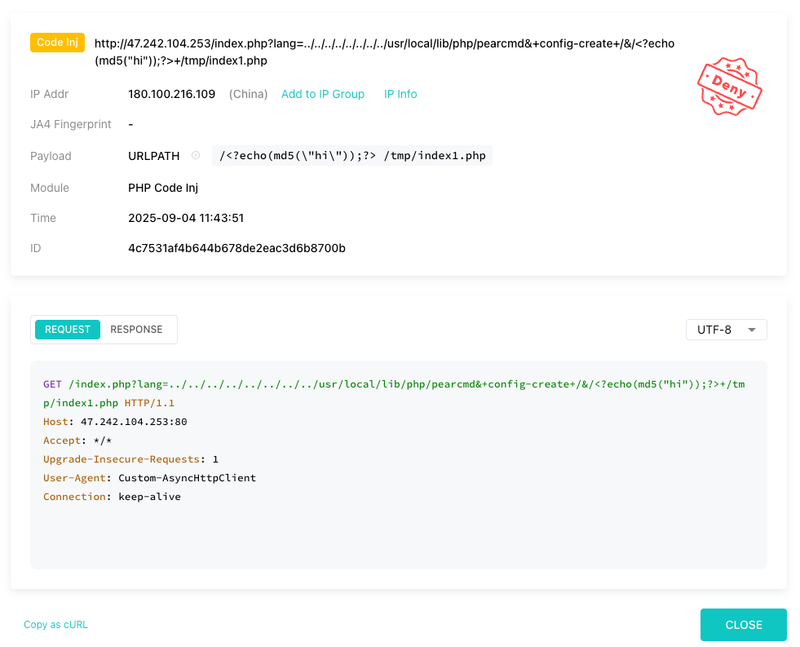Click the IP address 180.100.216.109
This screenshot has height=647, width=800.
tap(171, 94)
